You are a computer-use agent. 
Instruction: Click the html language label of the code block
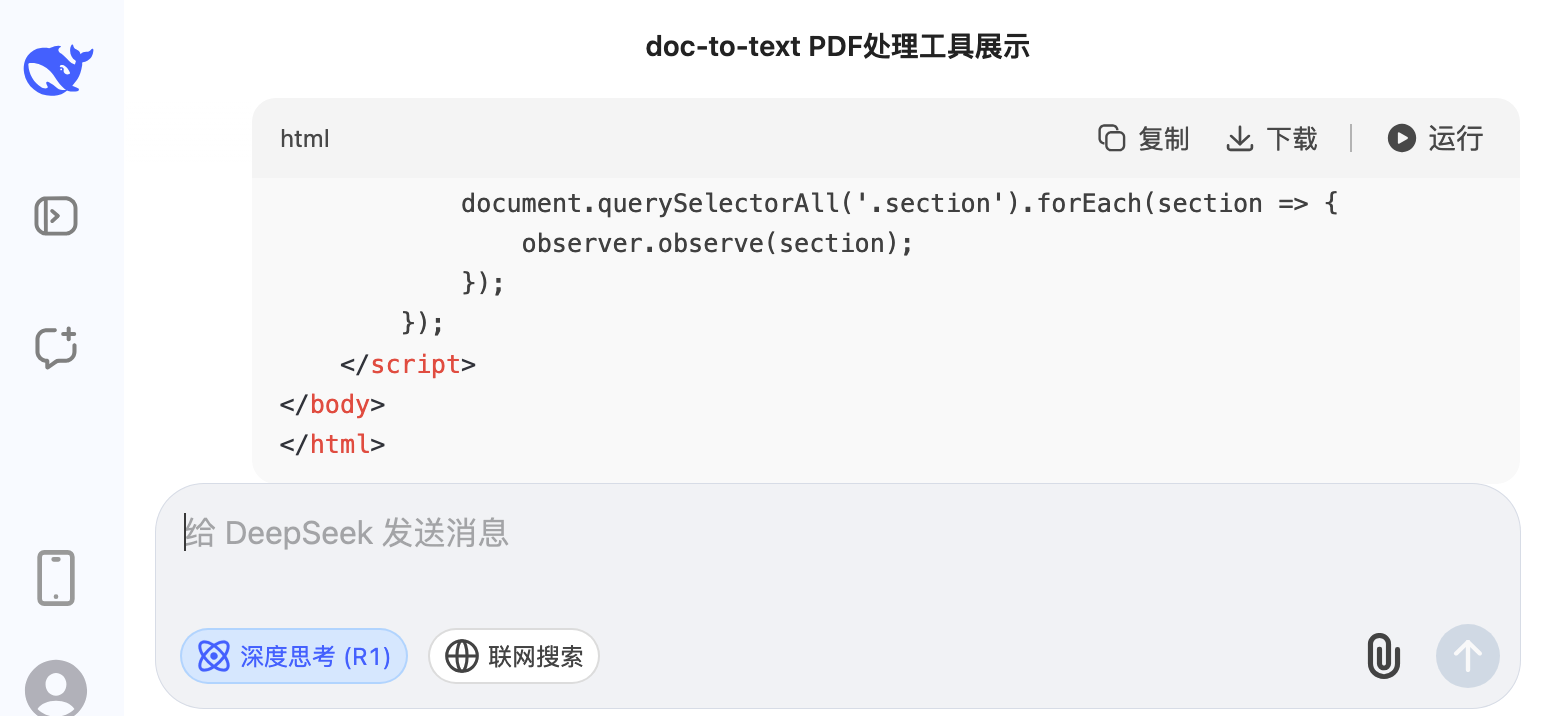tap(305, 139)
